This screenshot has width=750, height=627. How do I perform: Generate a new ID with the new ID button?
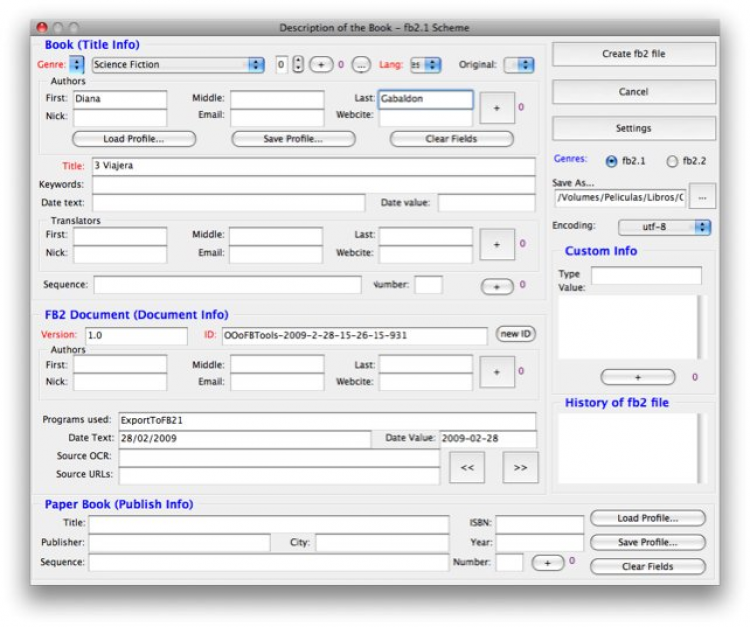(x=516, y=334)
